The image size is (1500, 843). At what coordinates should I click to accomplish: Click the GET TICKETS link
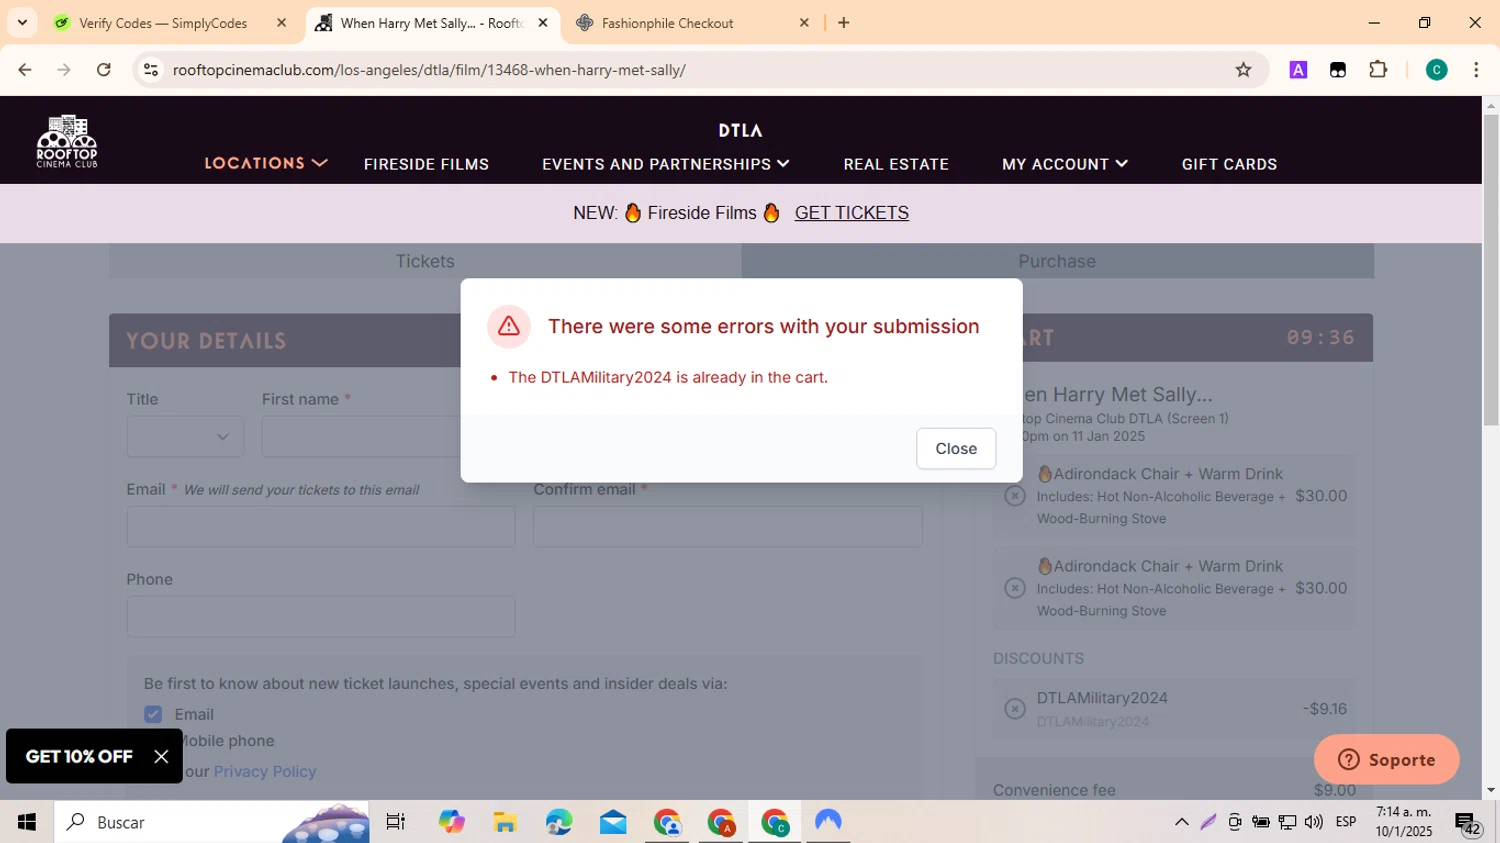(852, 213)
